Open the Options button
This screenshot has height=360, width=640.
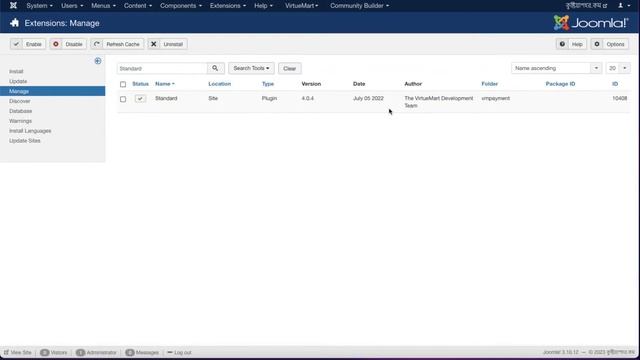(610, 44)
